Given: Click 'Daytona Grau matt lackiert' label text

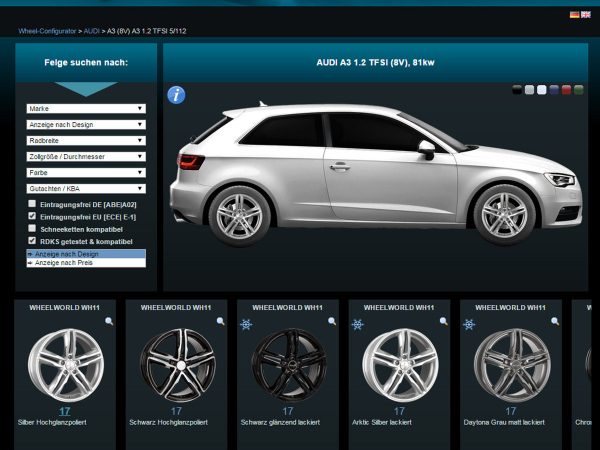Looking at the screenshot, I should 504,422.
